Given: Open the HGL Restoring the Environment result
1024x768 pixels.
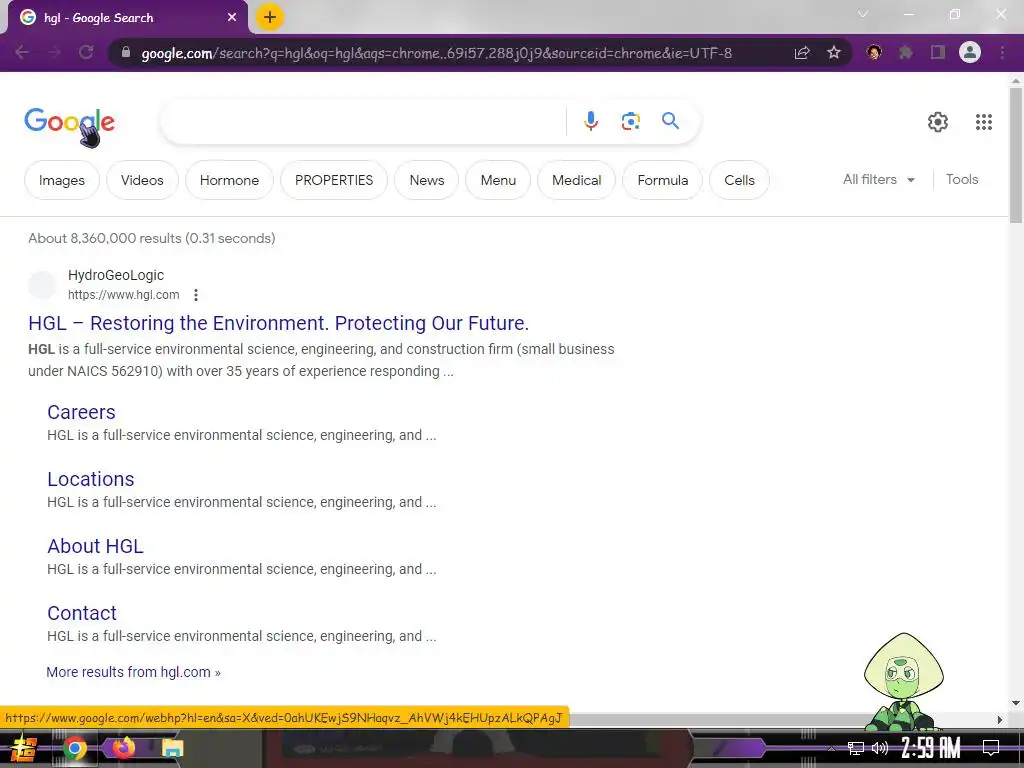Looking at the screenshot, I should point(278,323).
